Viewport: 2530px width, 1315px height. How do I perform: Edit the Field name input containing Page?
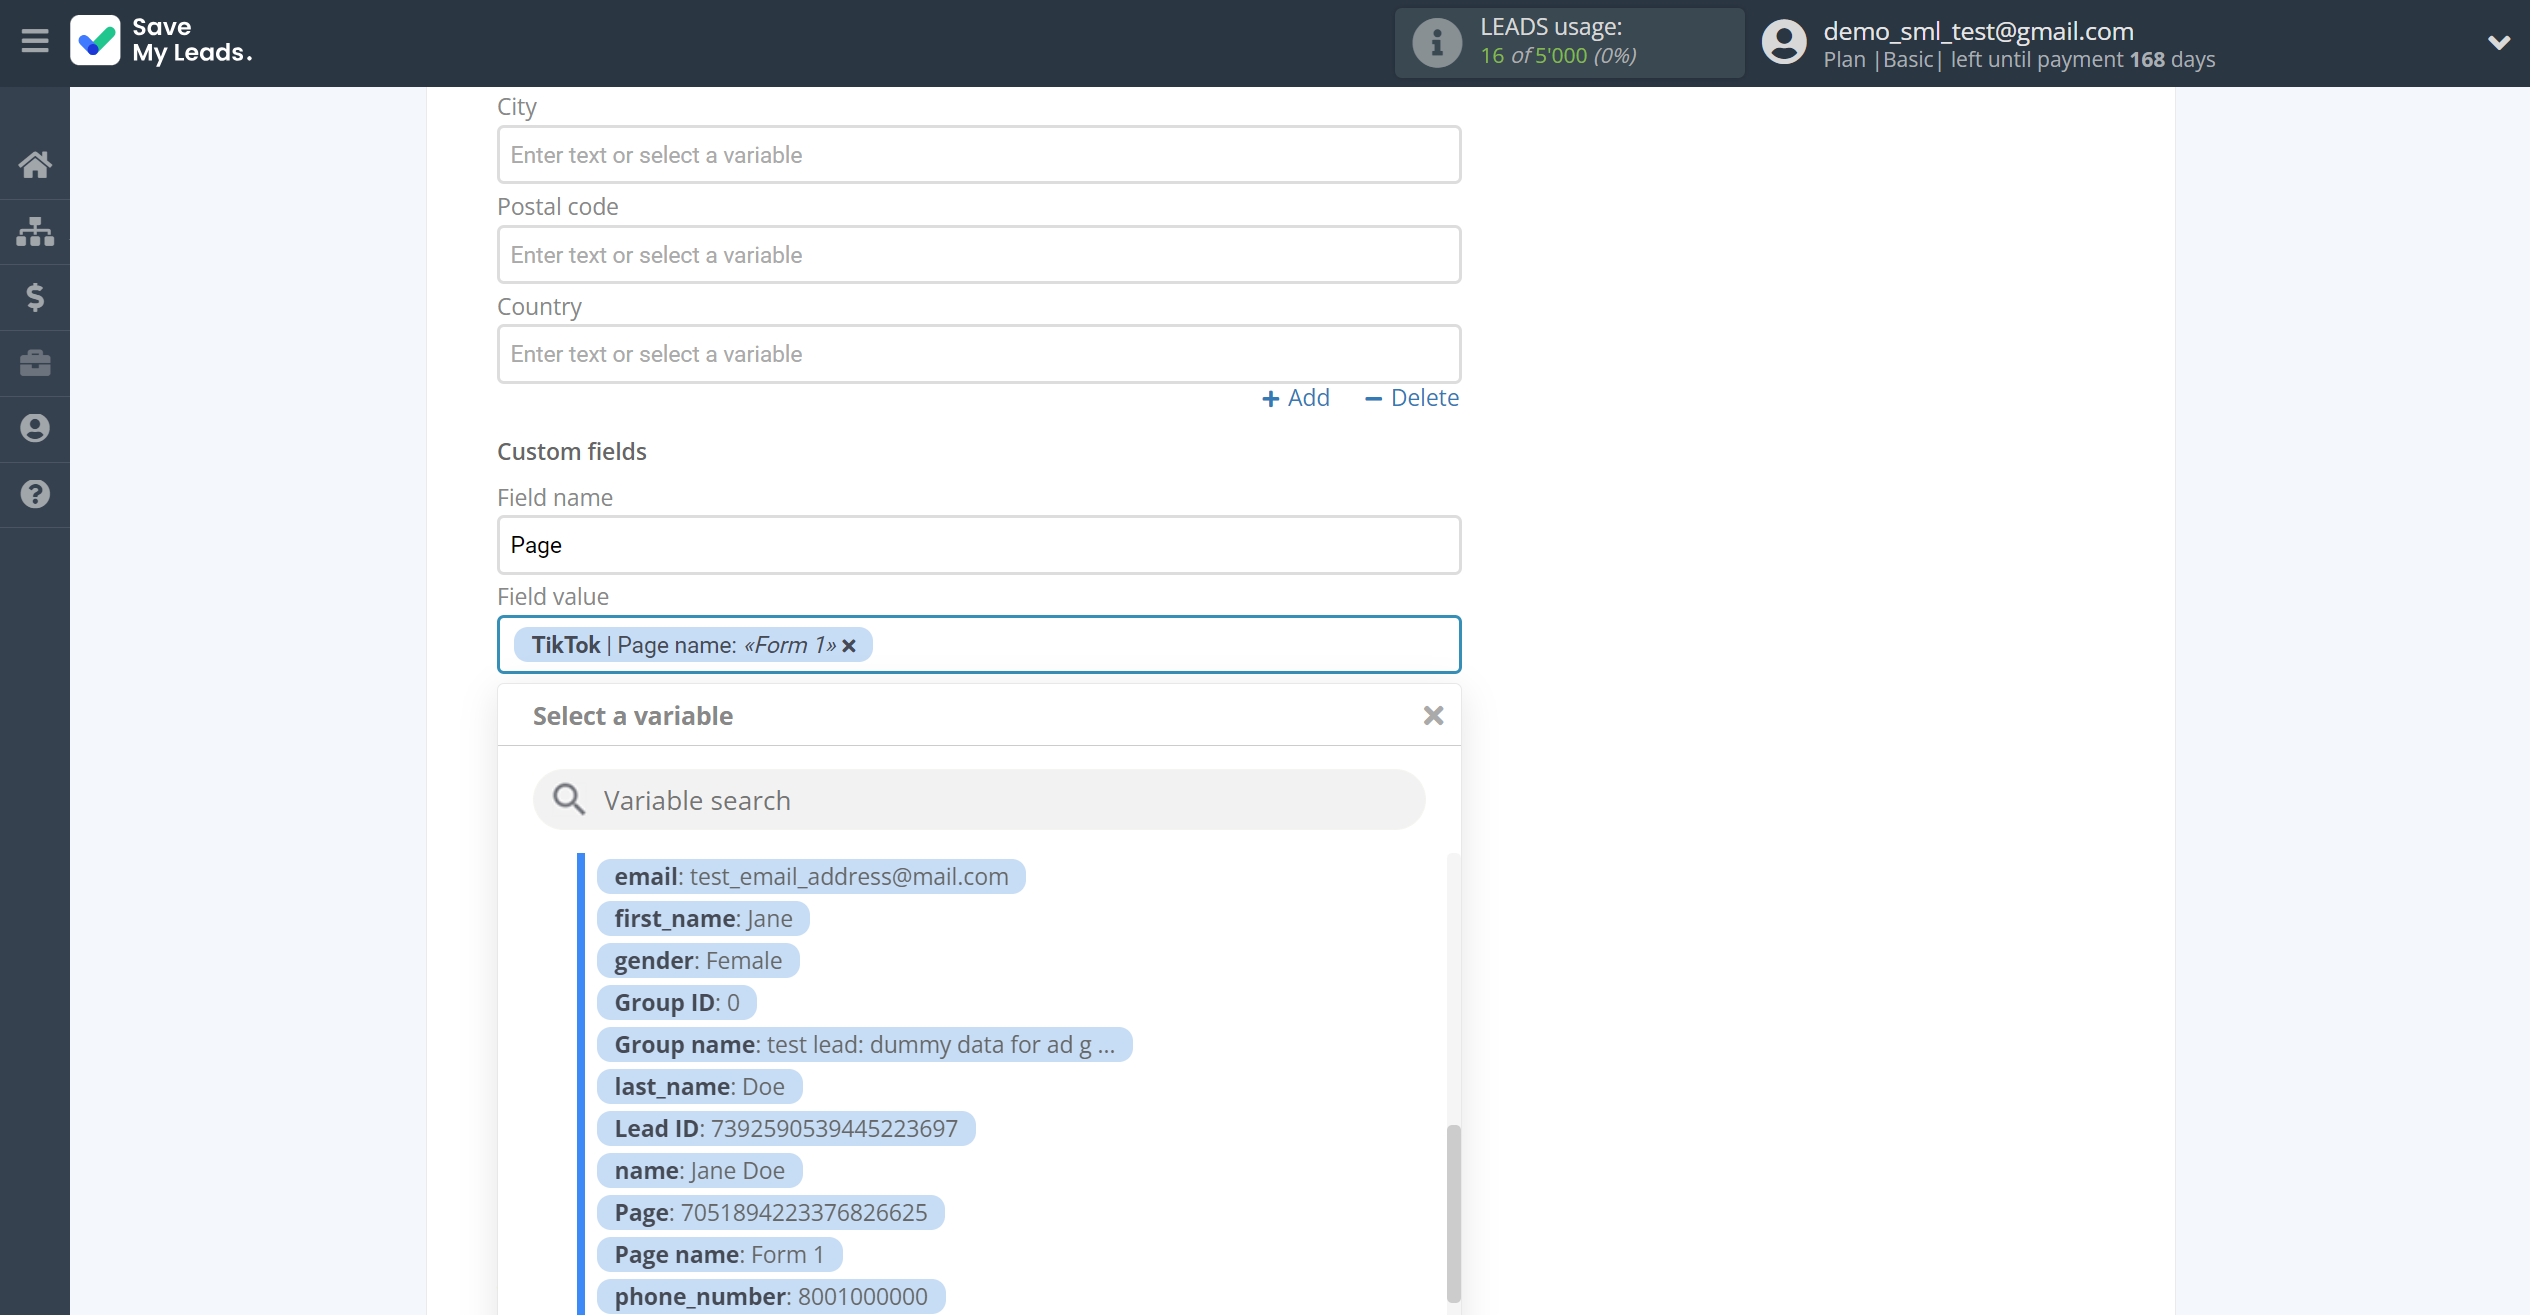[979, 545]
